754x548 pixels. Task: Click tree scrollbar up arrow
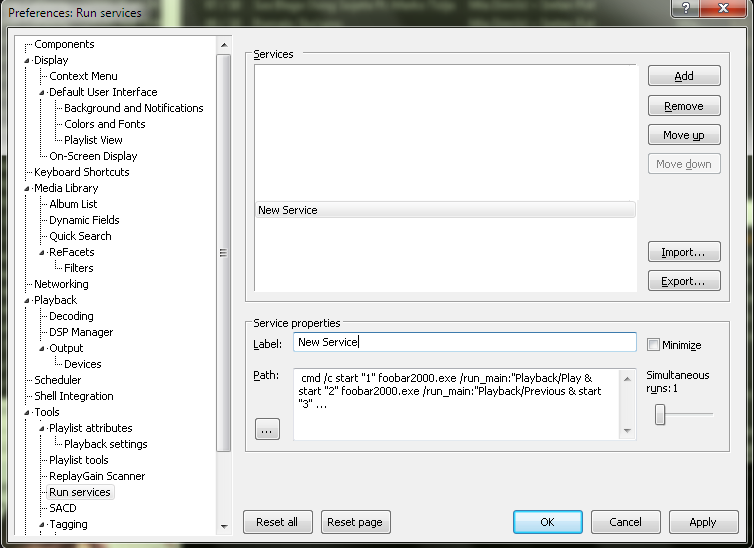[x=224, y=45]
